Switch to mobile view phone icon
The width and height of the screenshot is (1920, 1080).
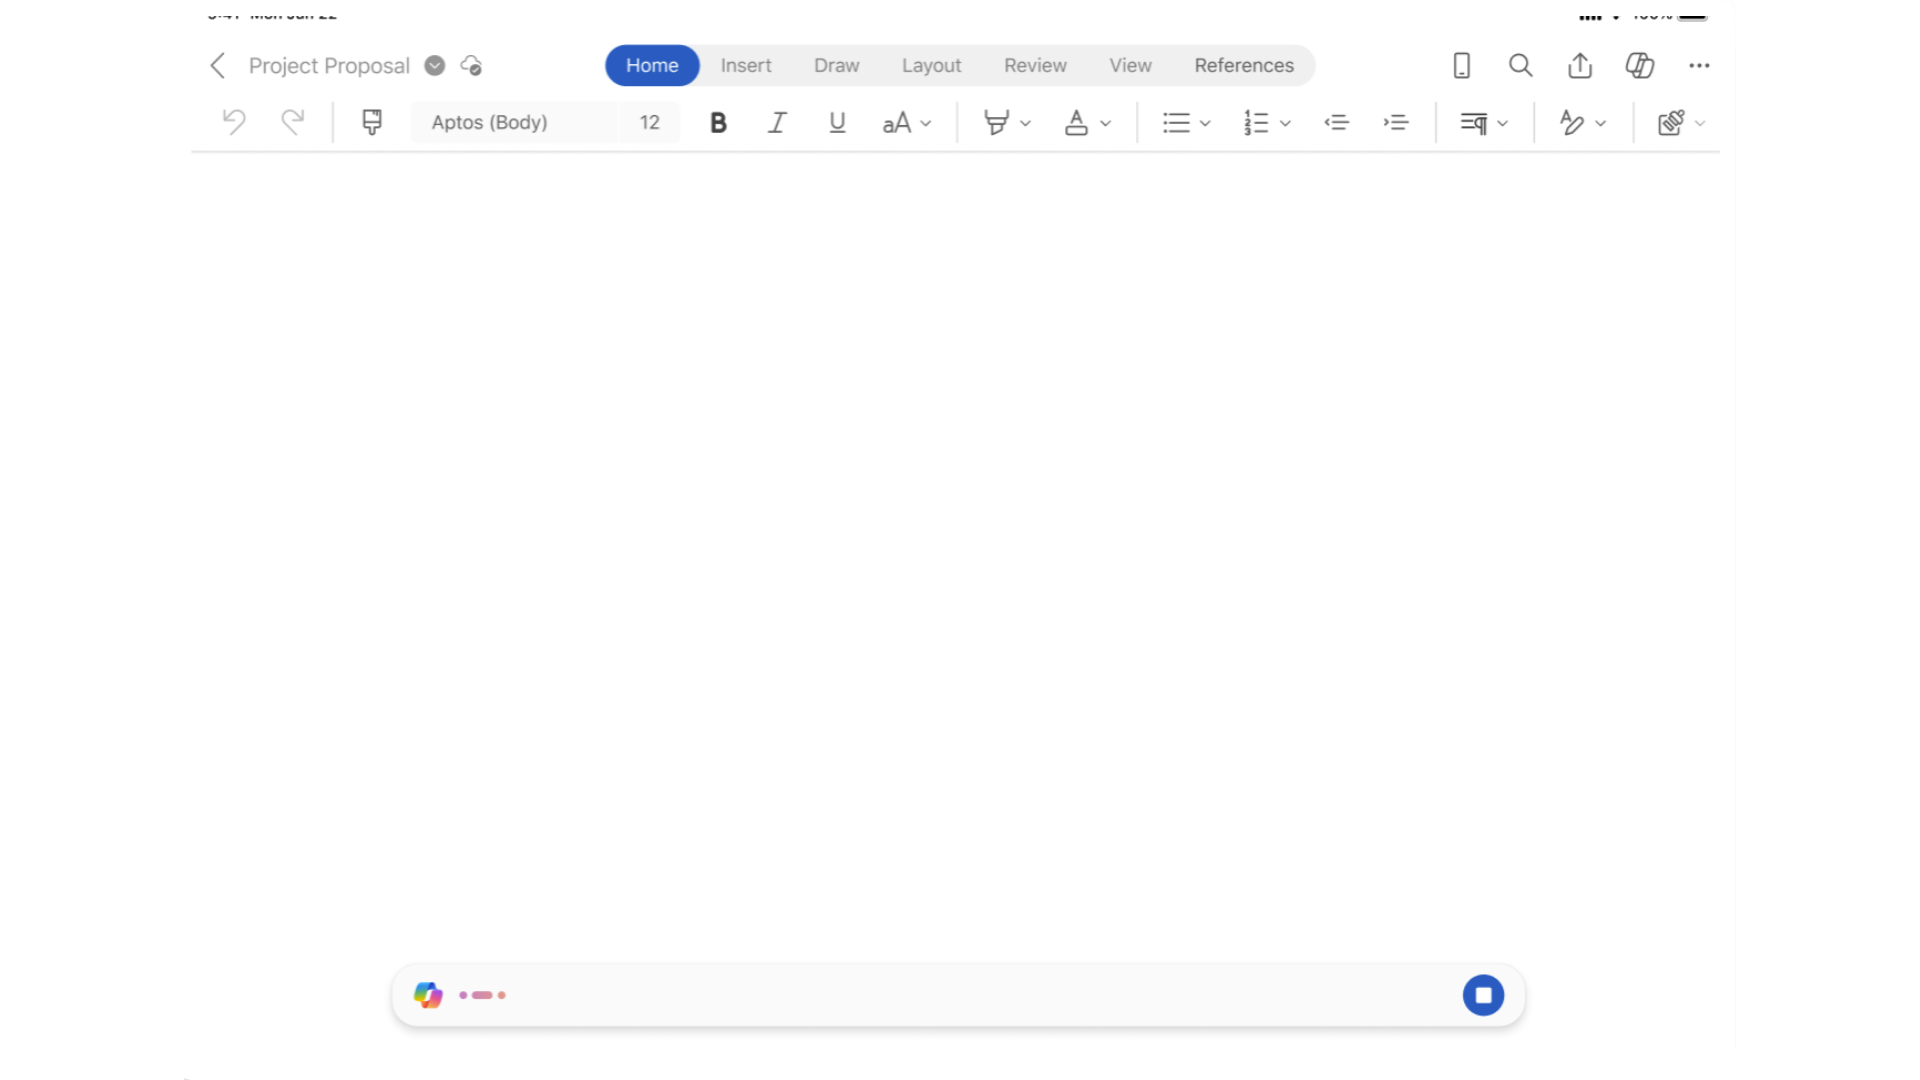(x=1461, y=66)
